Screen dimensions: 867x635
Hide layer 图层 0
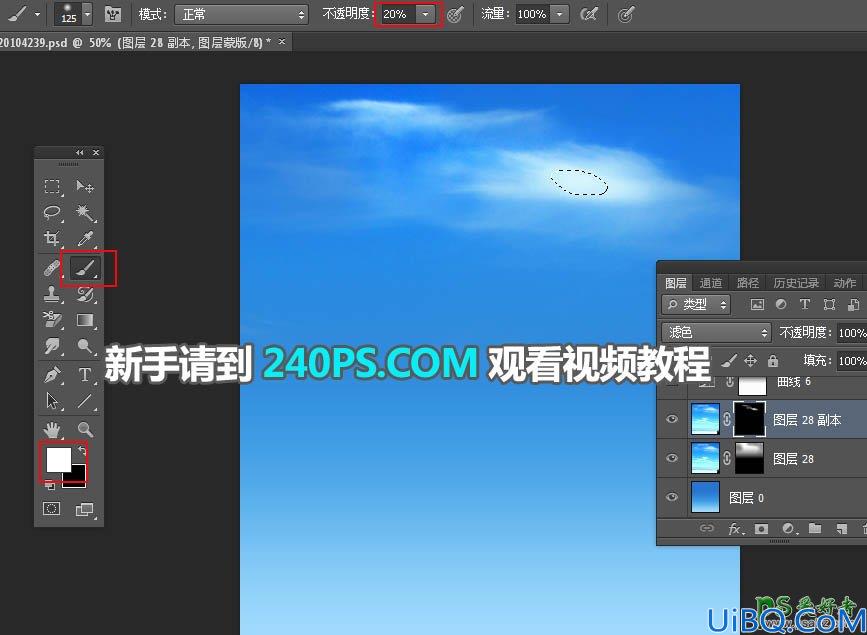[672, 497]
